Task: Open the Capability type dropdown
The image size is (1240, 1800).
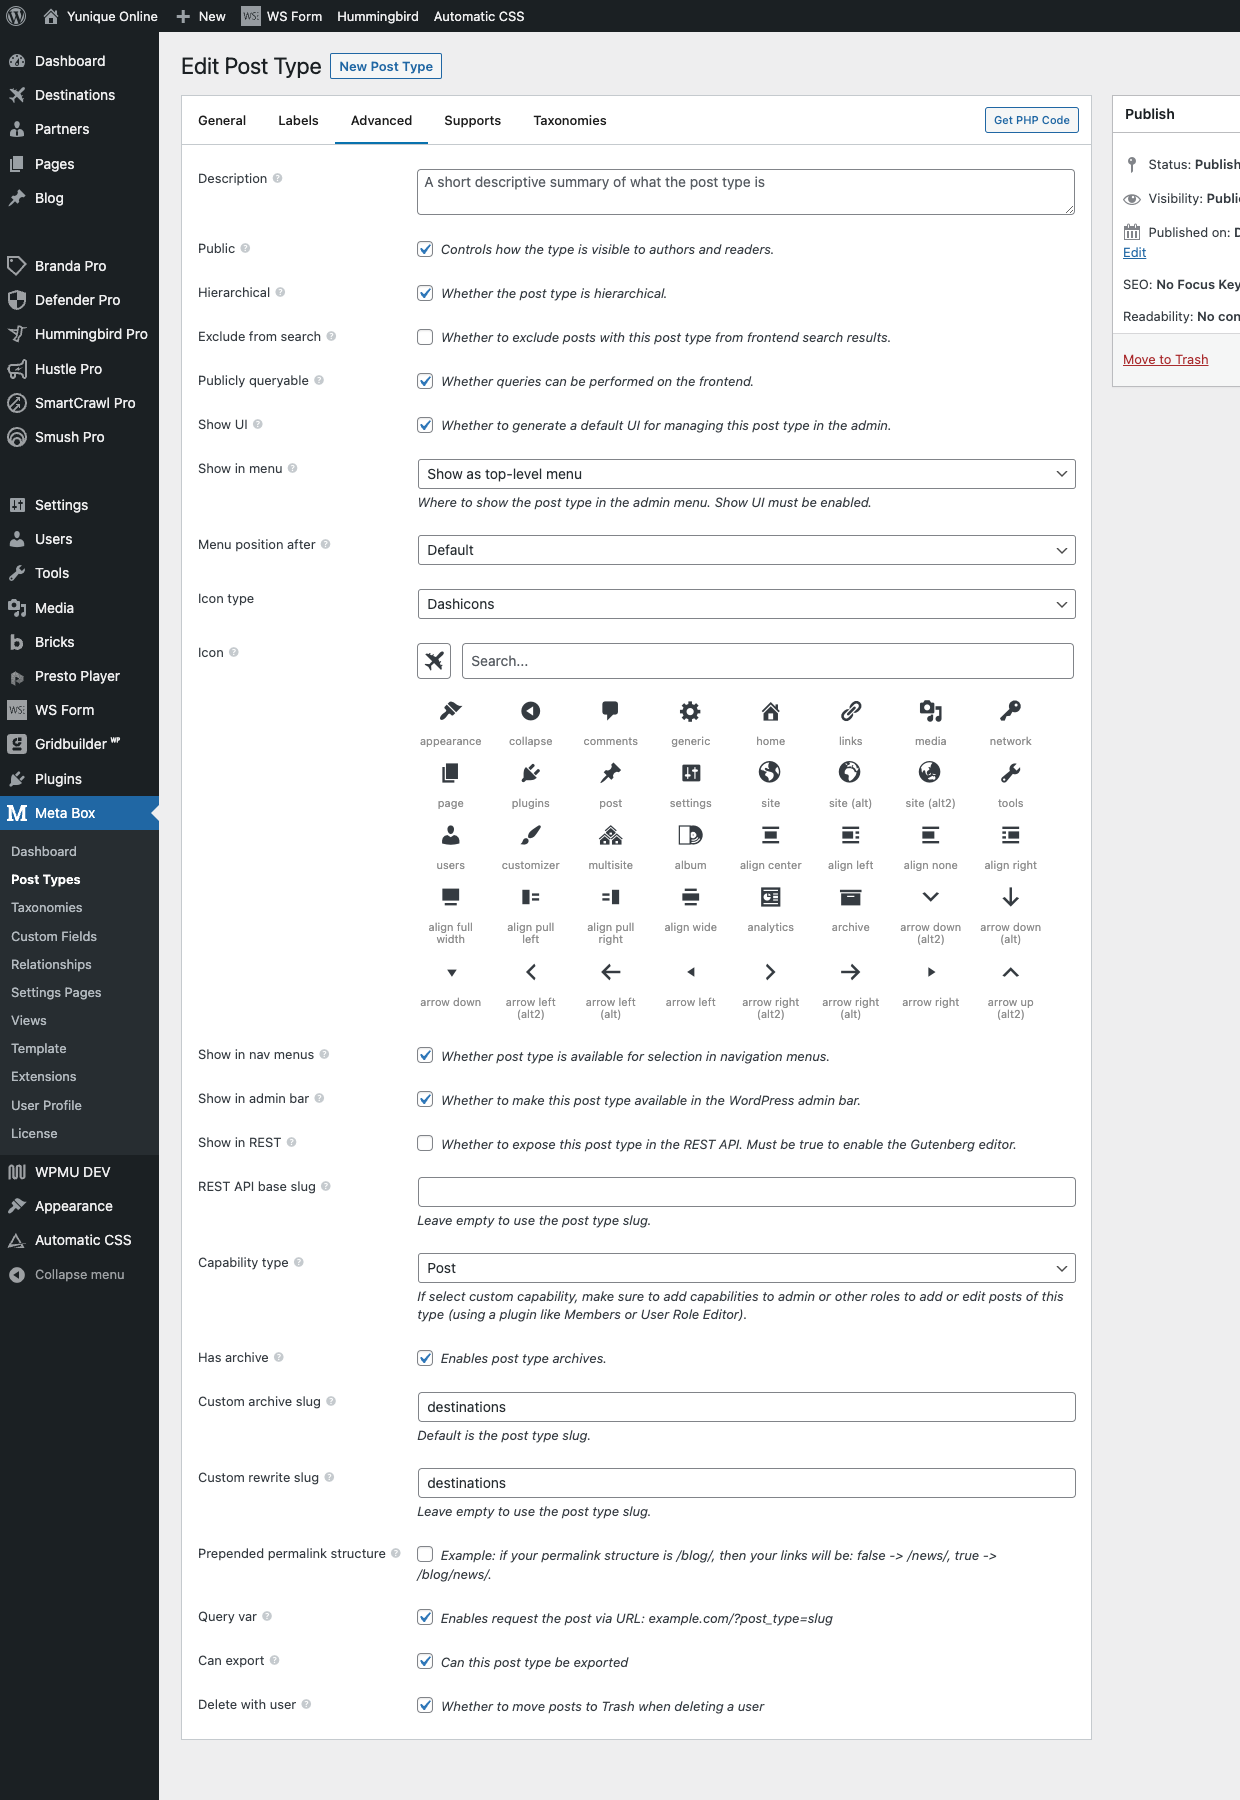Action: point(746,1268)
